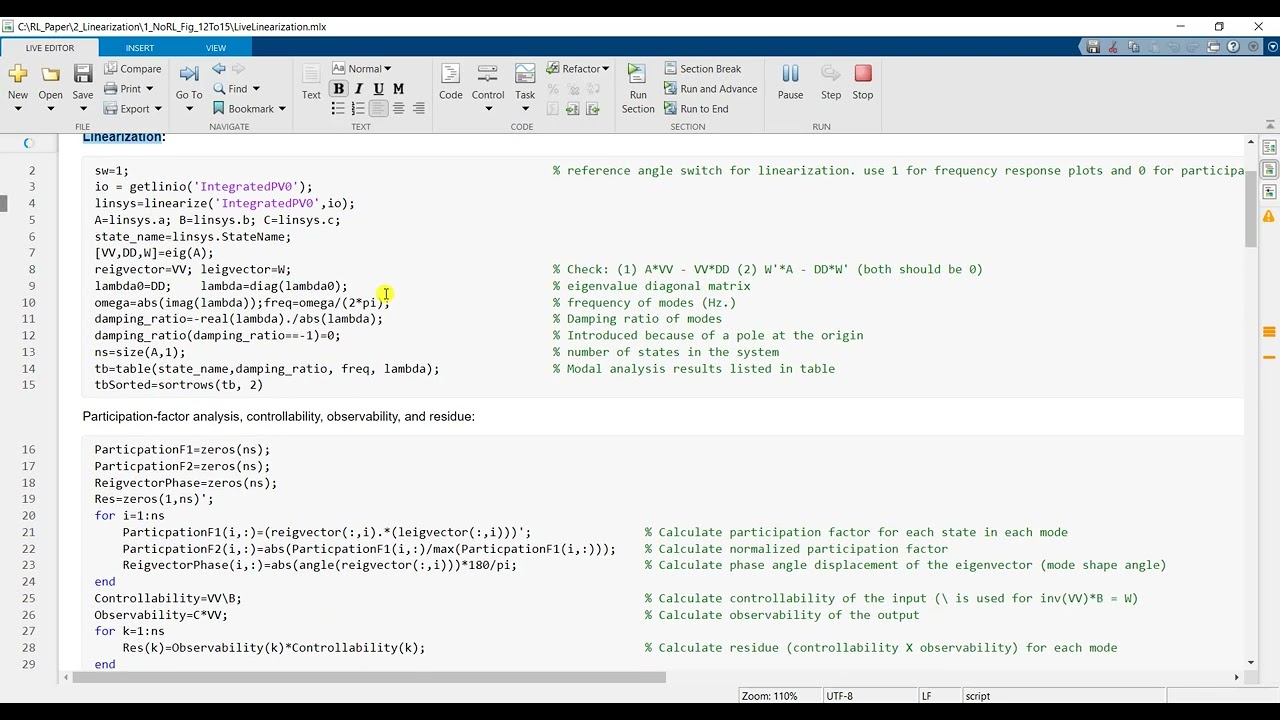Open the Save options dropdown arrow
Screen dimensions: 1280x720
[83, 108]
